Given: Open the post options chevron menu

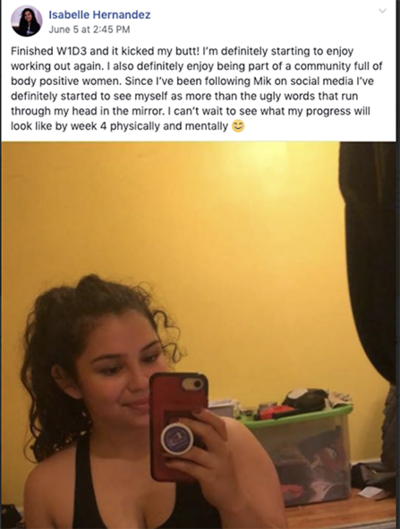Looking at the screenshot, I should pos(382,11).
